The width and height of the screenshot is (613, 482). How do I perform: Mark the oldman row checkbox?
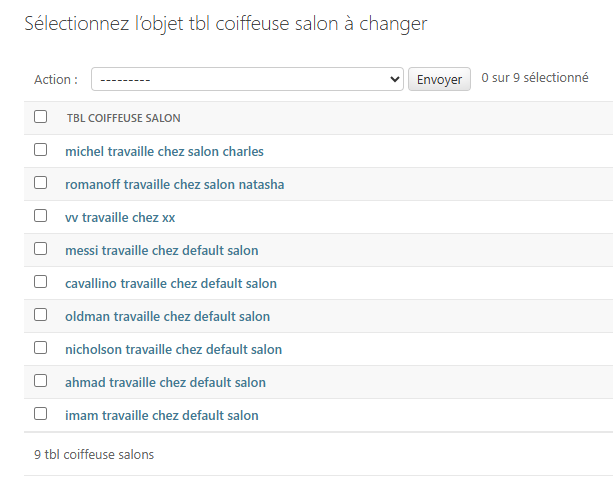coord(41,315)
